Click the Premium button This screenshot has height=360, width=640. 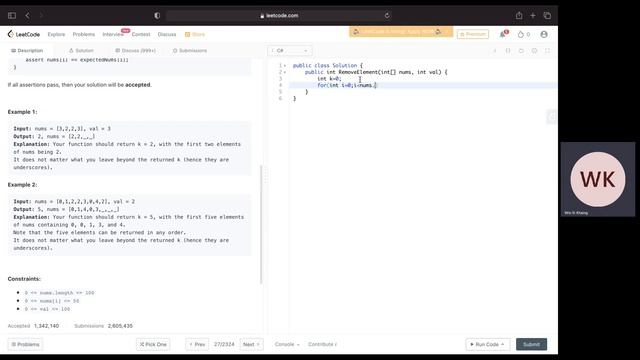[x=473, y=34]
